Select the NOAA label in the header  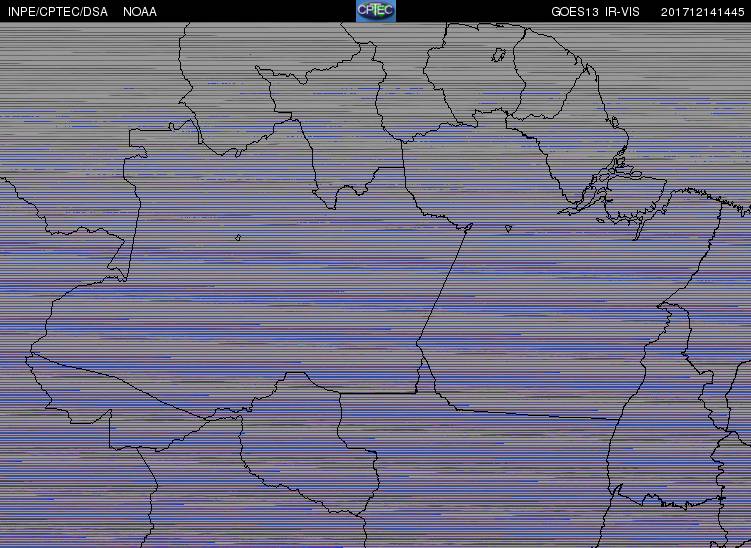pyautogui.click(x=140, y=12)
